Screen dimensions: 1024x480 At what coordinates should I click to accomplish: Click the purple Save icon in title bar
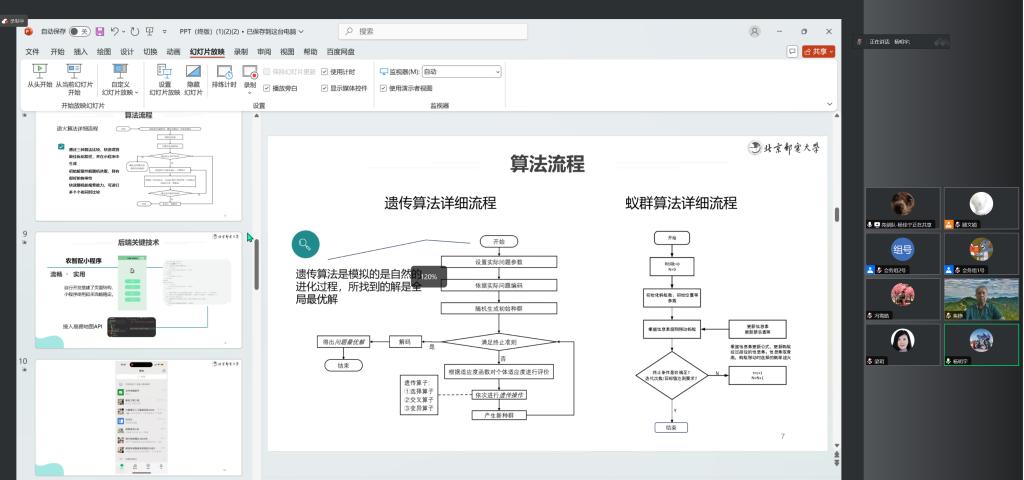(x=100, y=31)
